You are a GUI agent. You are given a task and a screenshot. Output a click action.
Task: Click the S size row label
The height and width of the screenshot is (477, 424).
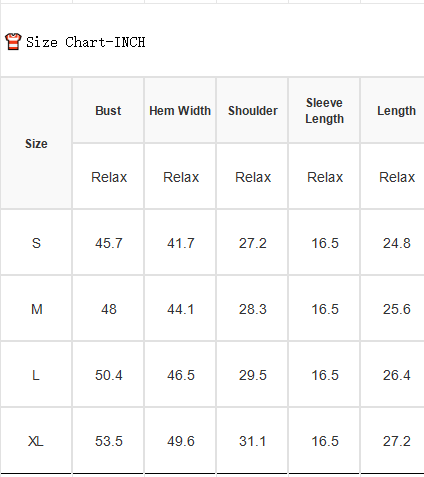pos(36,243)
